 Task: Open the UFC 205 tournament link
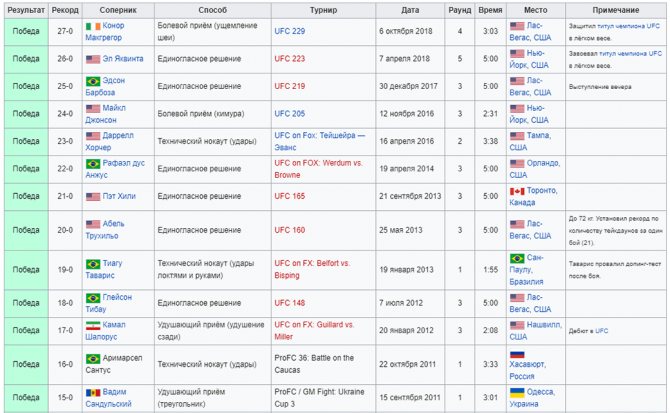(290, 114)
